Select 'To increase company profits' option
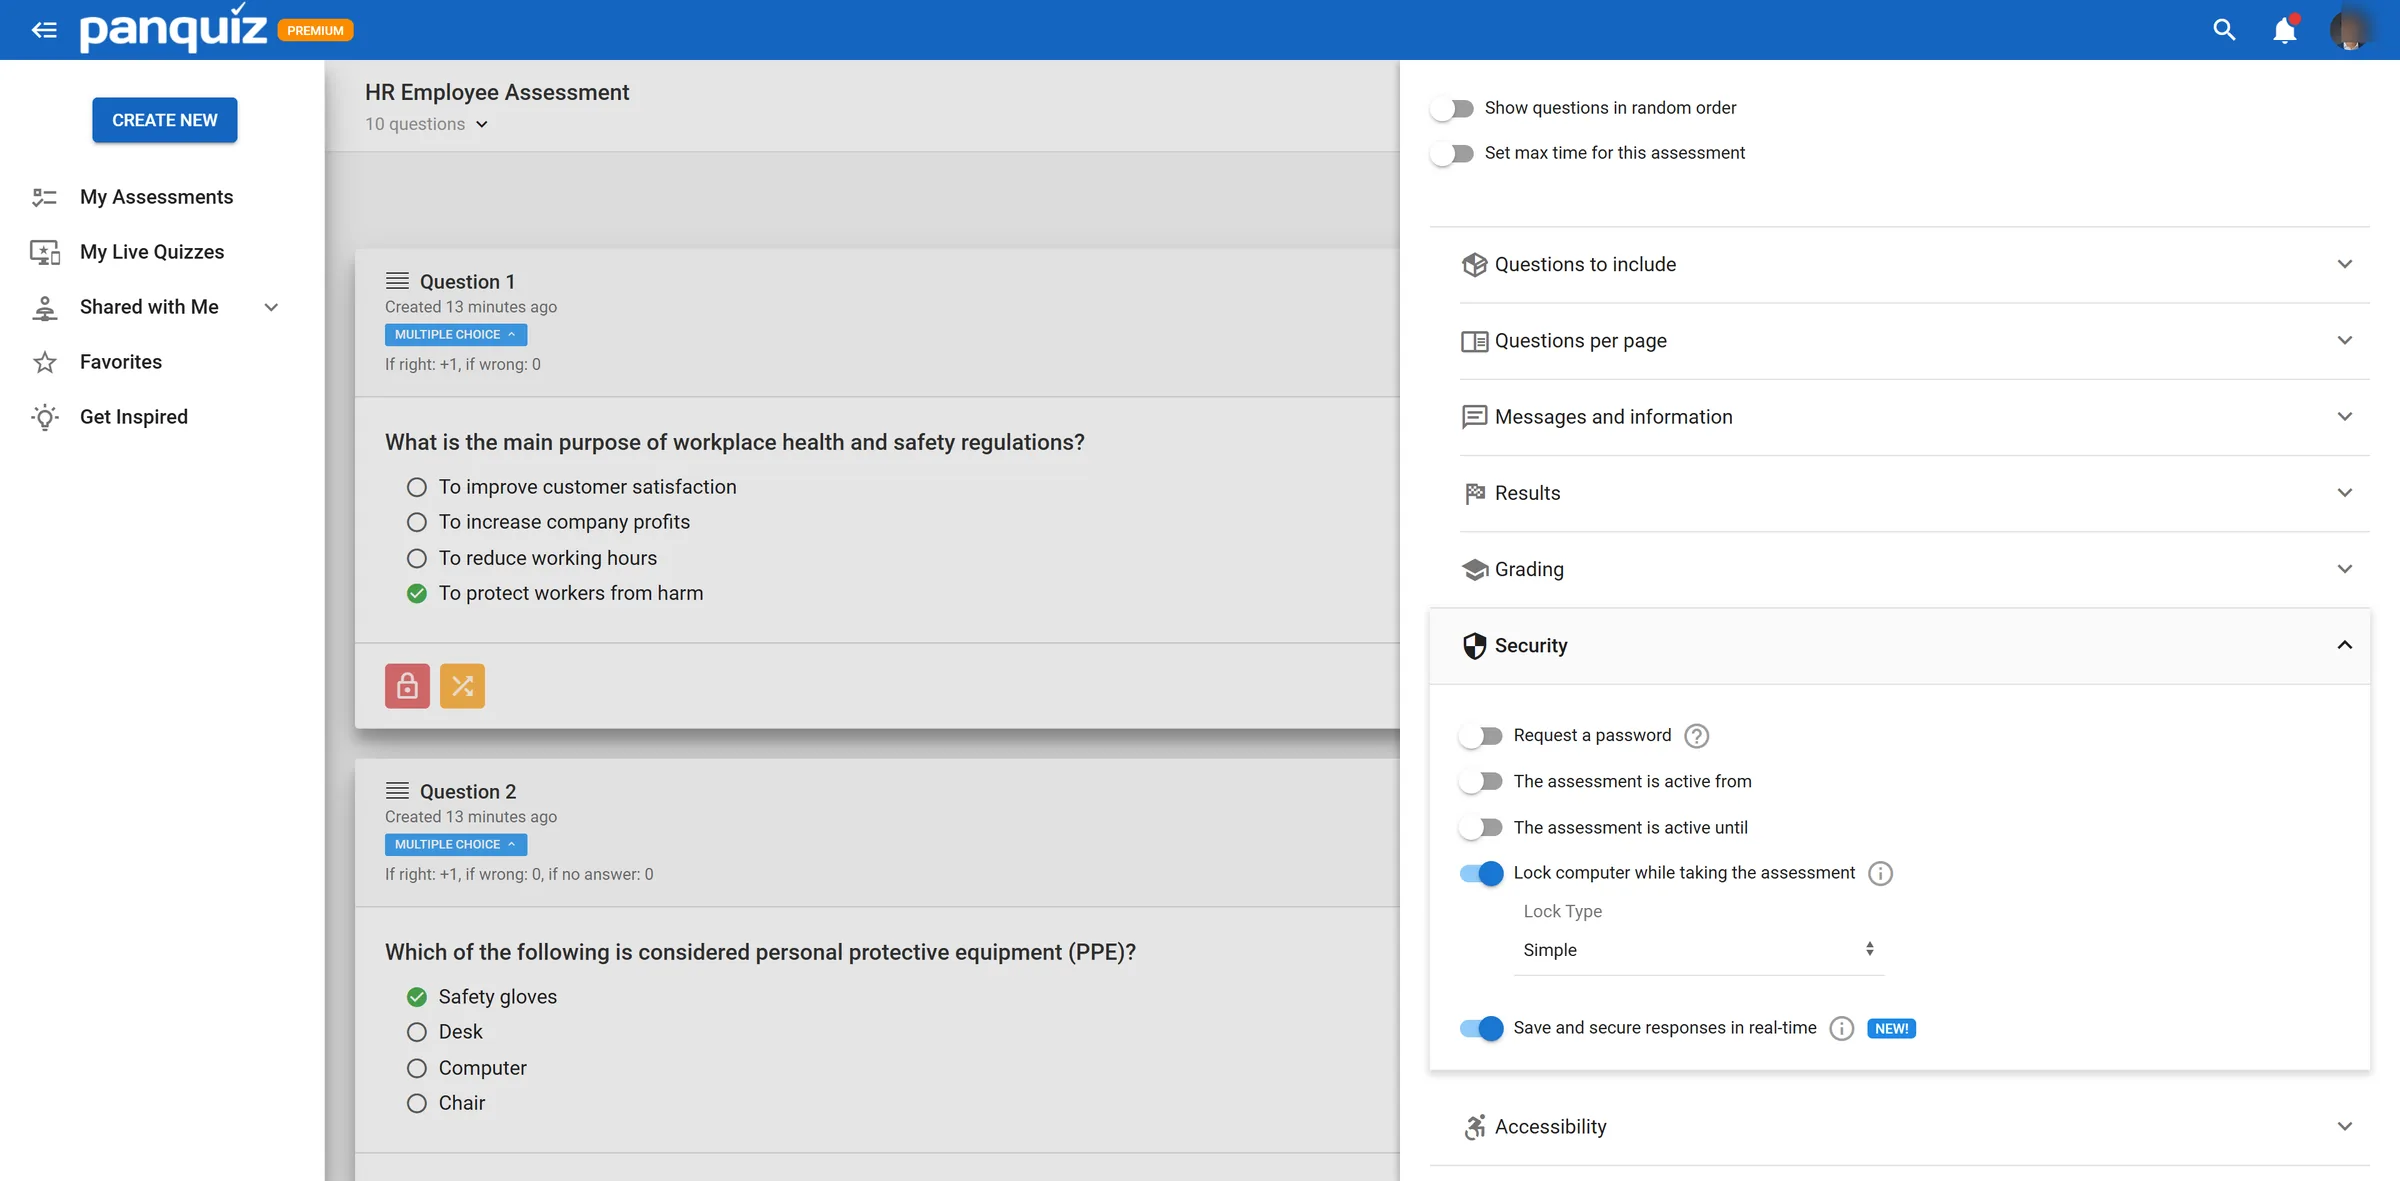 tap(417, 522)
